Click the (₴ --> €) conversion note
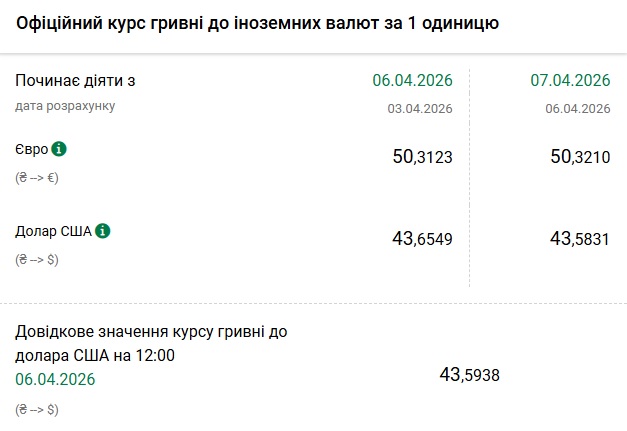Screen dimensions: 627x431 pos(38,177)
